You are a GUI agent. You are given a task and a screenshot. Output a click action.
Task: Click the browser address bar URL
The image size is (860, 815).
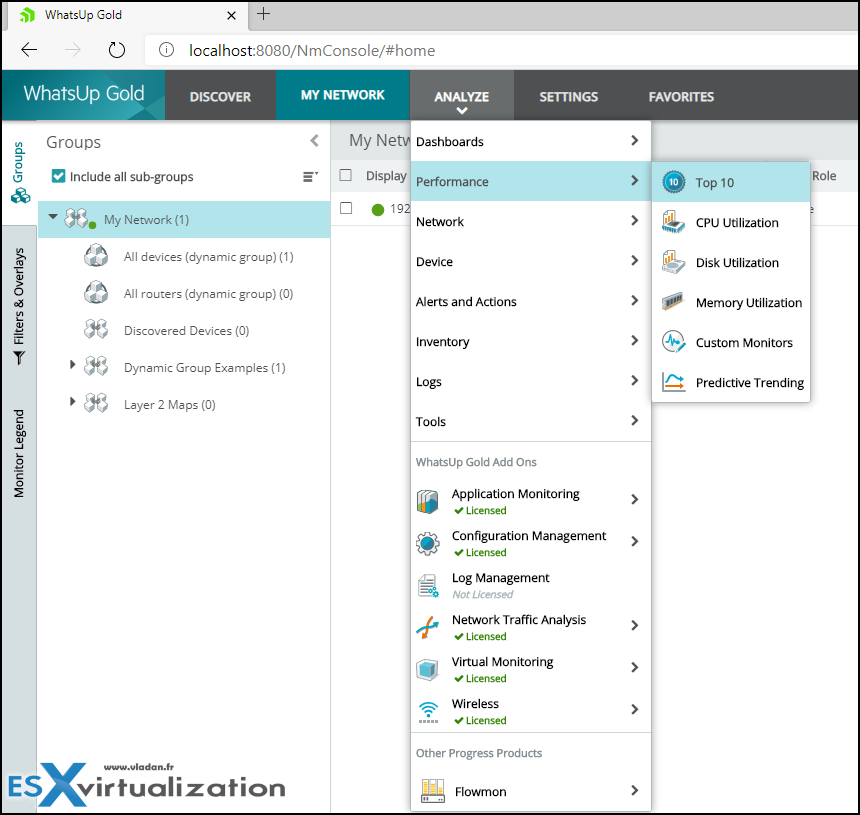tap(312, 50)
